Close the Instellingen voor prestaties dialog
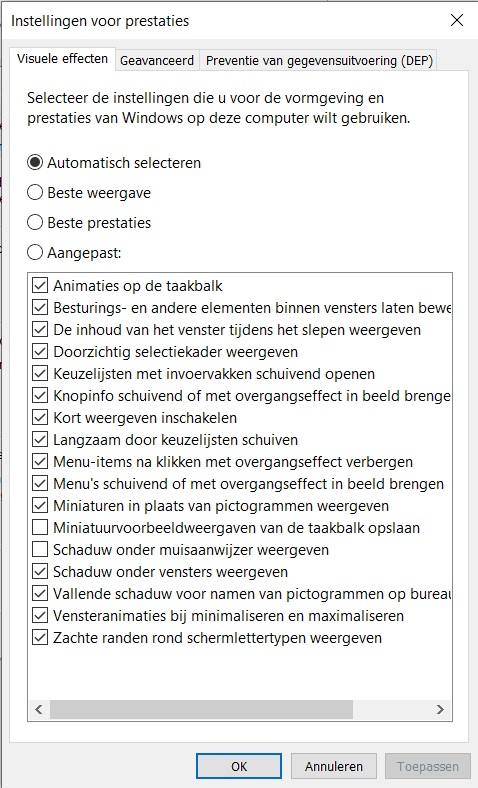478x788 pixels. [457, 20]
